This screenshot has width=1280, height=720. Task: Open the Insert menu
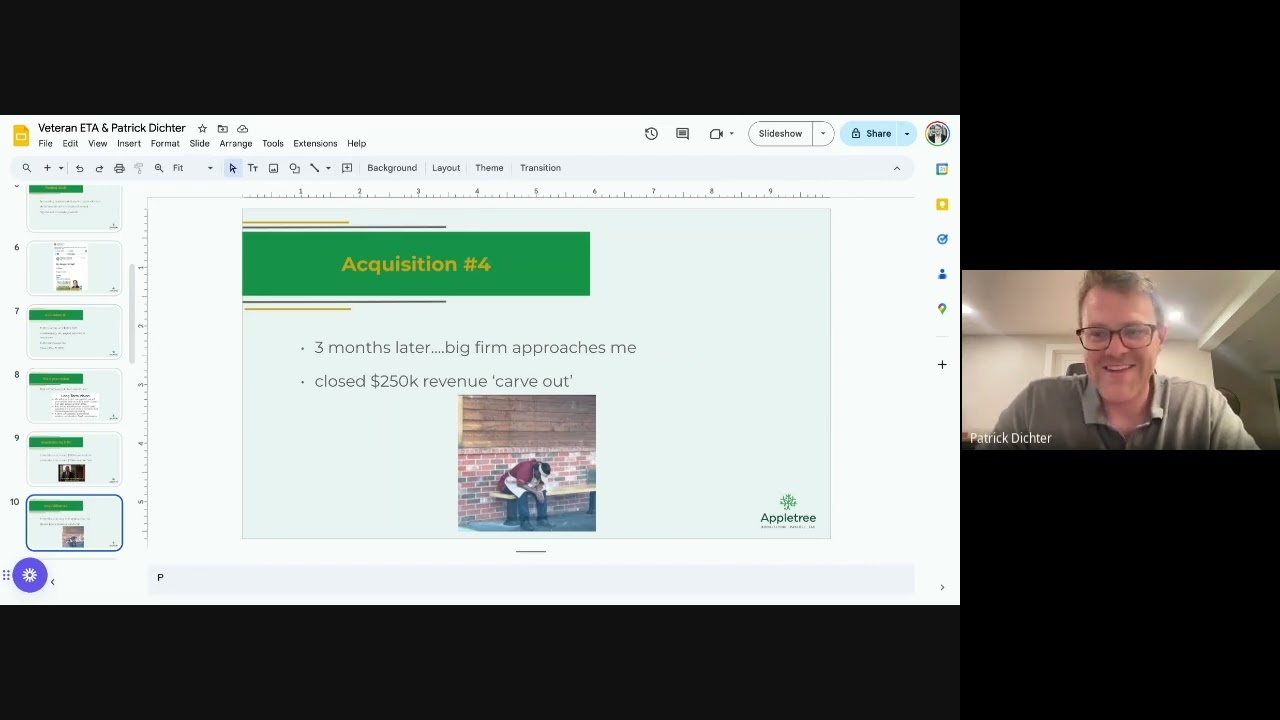tap(129, 144)
